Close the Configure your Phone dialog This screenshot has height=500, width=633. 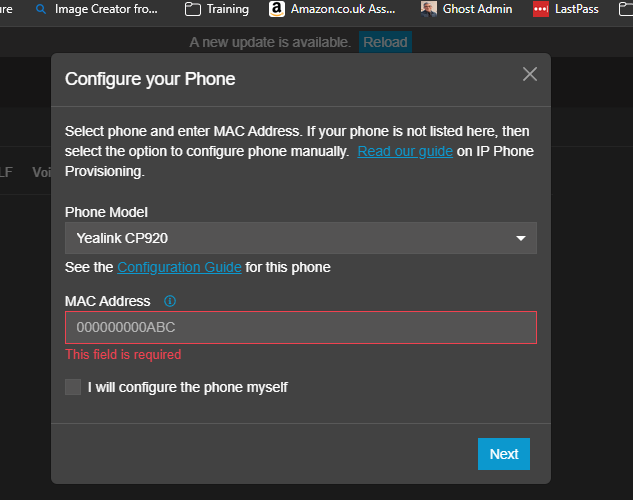tap(530, 74)
